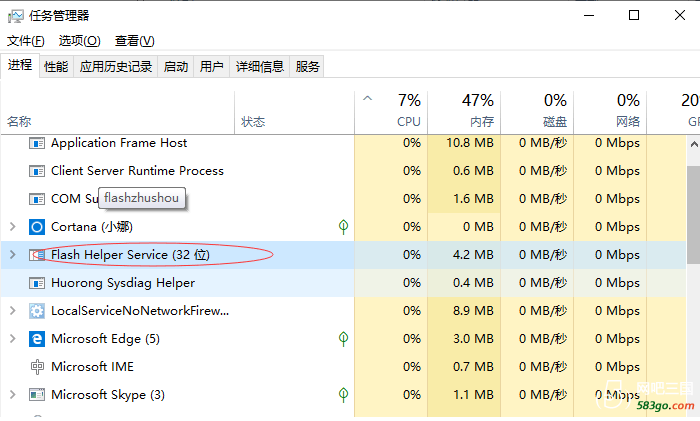Select the Microsoft IME row
Image resolution: width=700 pixels, height=421 pixels.
(x=343, y=367)
